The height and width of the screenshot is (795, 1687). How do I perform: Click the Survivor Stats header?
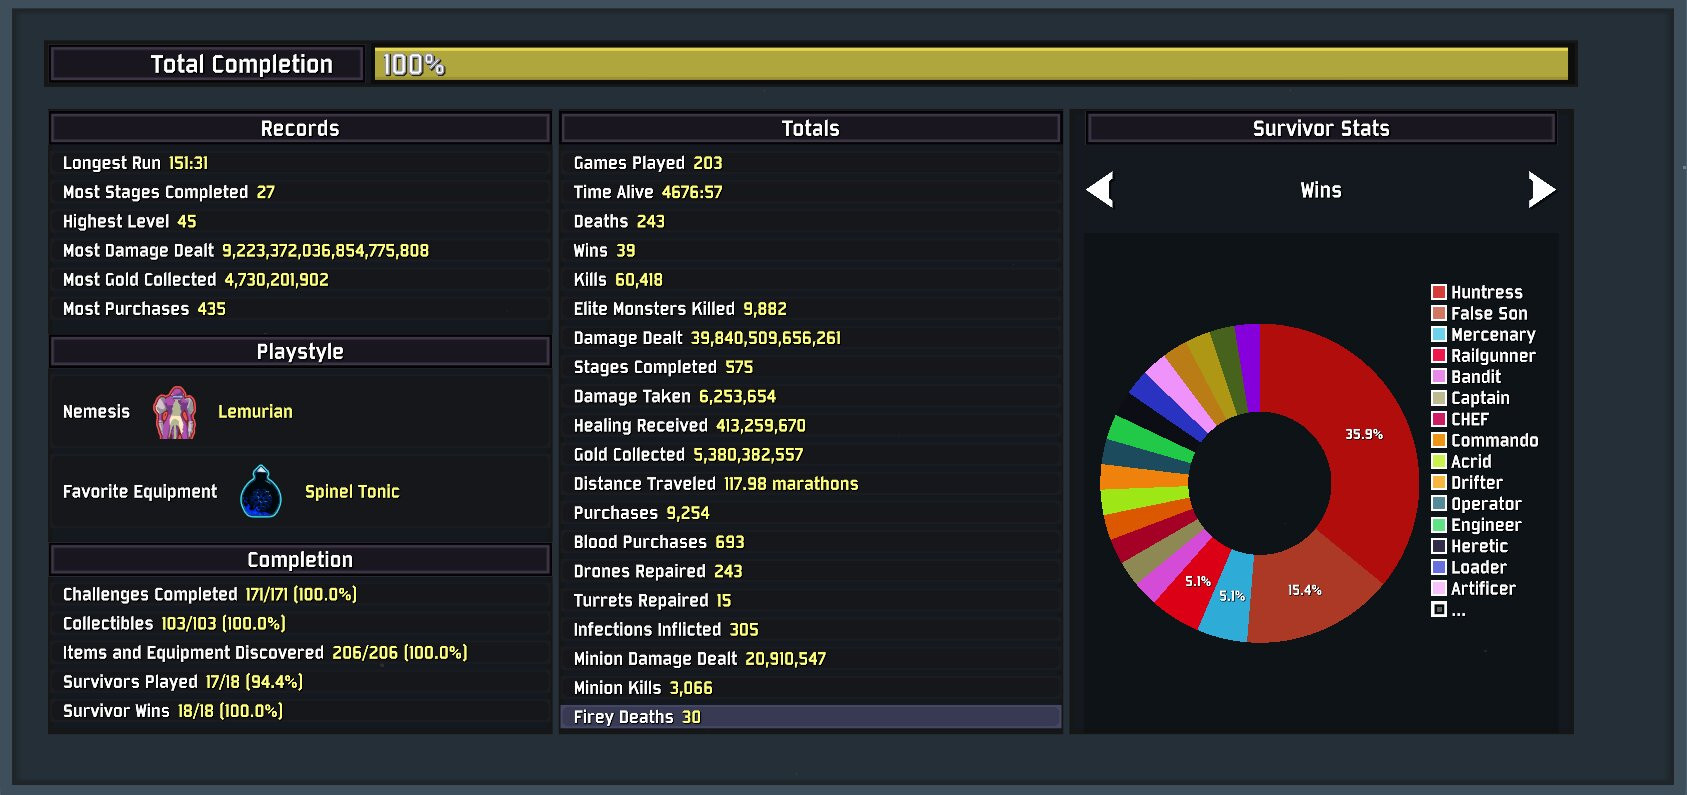click(1320, 129)
